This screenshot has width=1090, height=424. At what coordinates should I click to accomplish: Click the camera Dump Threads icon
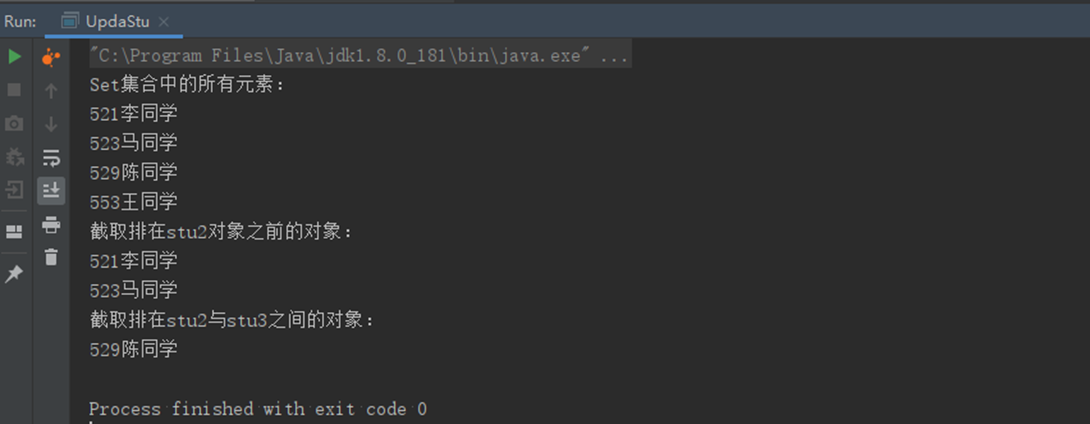14,124
